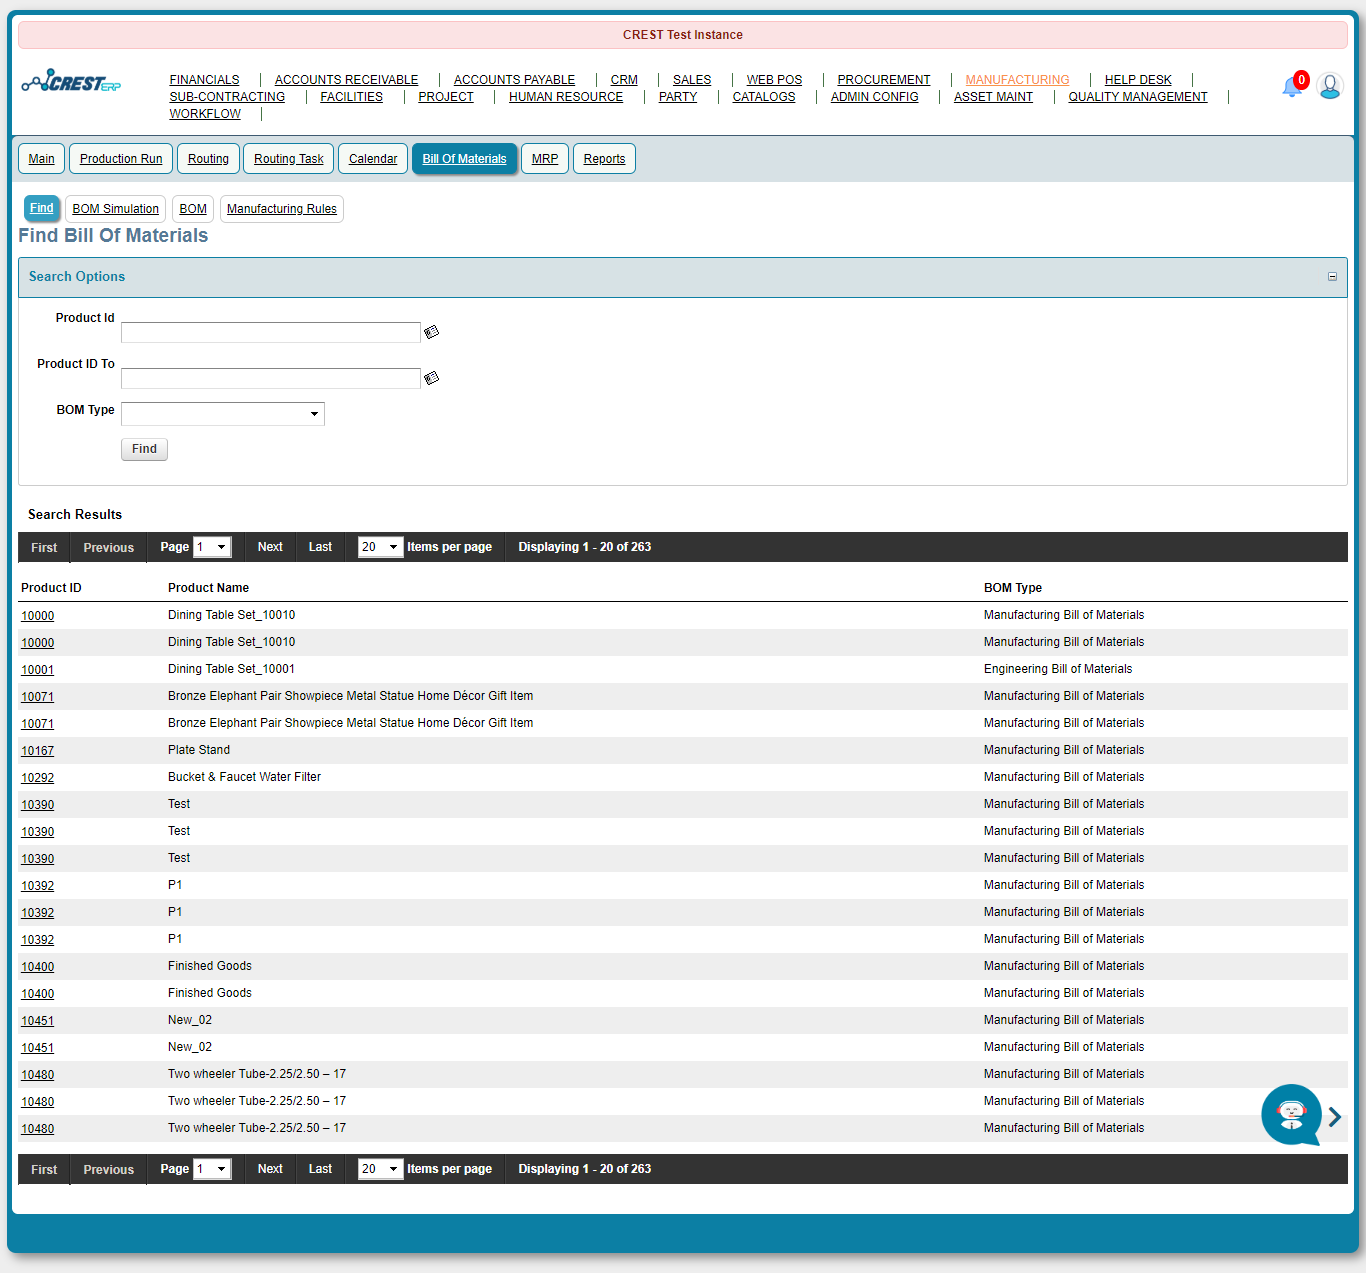
Task: Collapse the Search Options panel
Action: (1332, 277)
